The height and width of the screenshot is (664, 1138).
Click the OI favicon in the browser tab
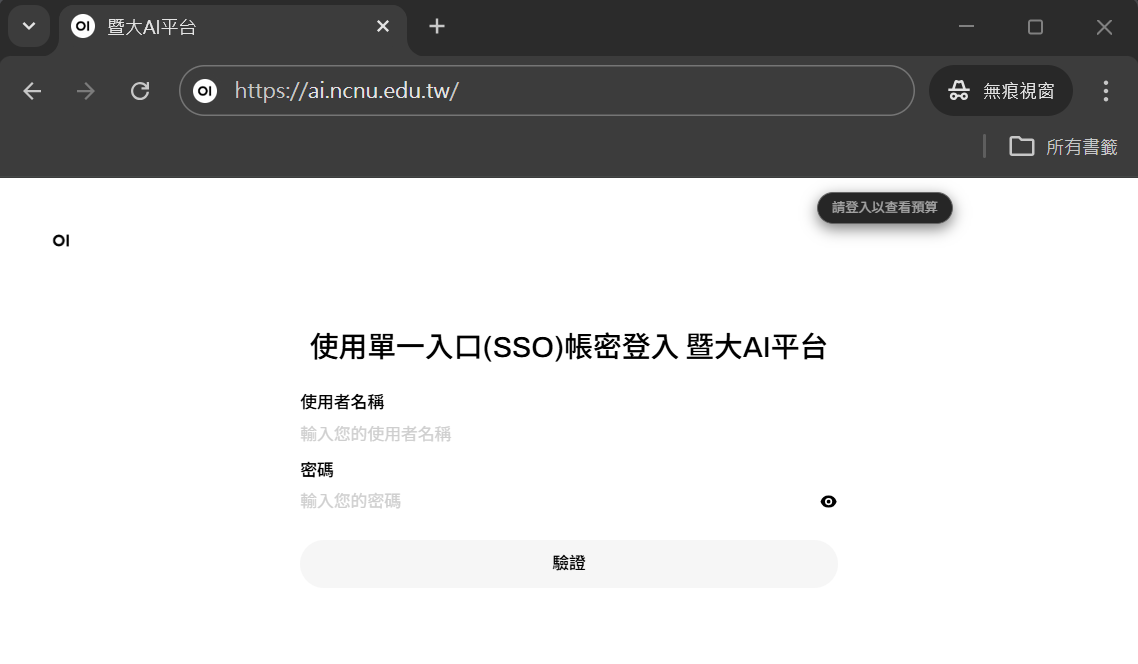click(x=82, y=27)
